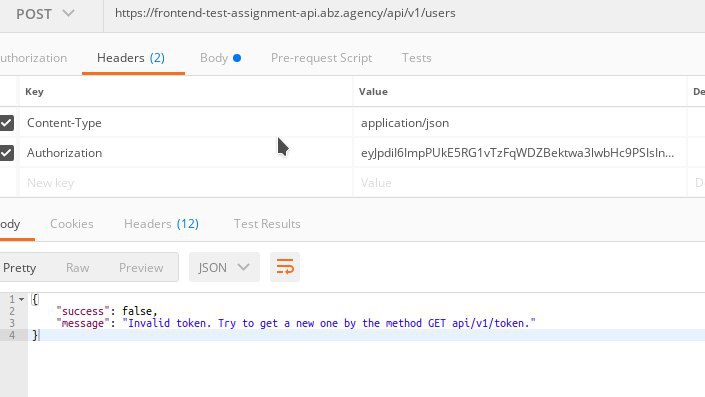Open the Test Results tab
Viewport: 705px width, 397px height.
267,224
